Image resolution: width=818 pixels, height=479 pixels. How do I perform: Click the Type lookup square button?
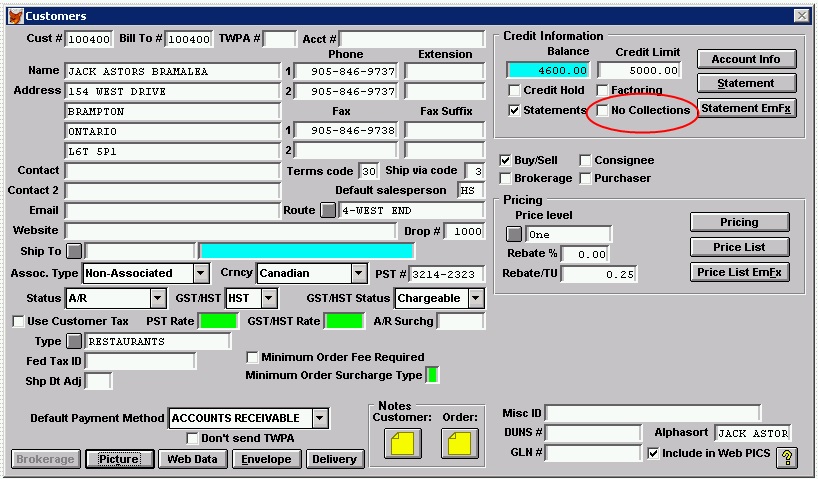tap(73, 342)
